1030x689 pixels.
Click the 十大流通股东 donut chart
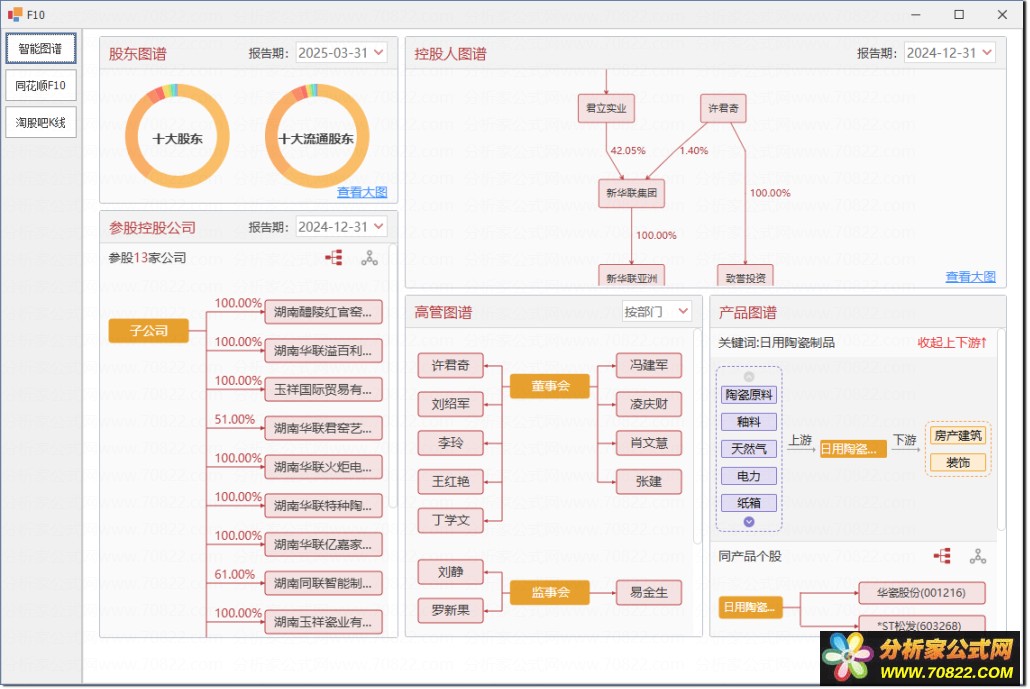tap(317, 137)
